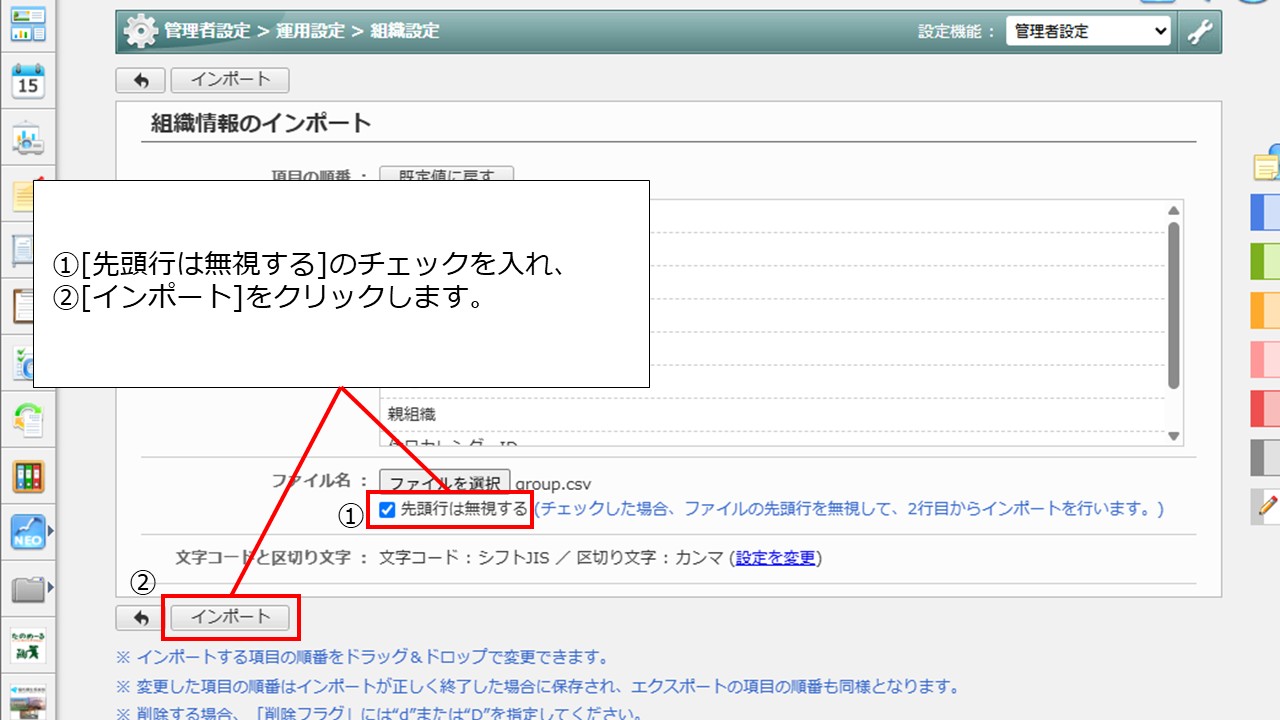Image resolution: width=1280 pixels, height=720 pixels.
Task: Expand the arrow beside the folder icon
Action: point(51,587)
